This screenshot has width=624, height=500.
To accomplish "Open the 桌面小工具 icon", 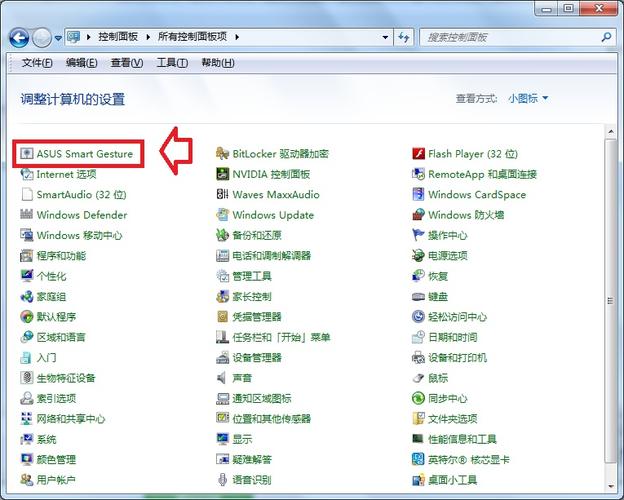I will coord(418,479).
